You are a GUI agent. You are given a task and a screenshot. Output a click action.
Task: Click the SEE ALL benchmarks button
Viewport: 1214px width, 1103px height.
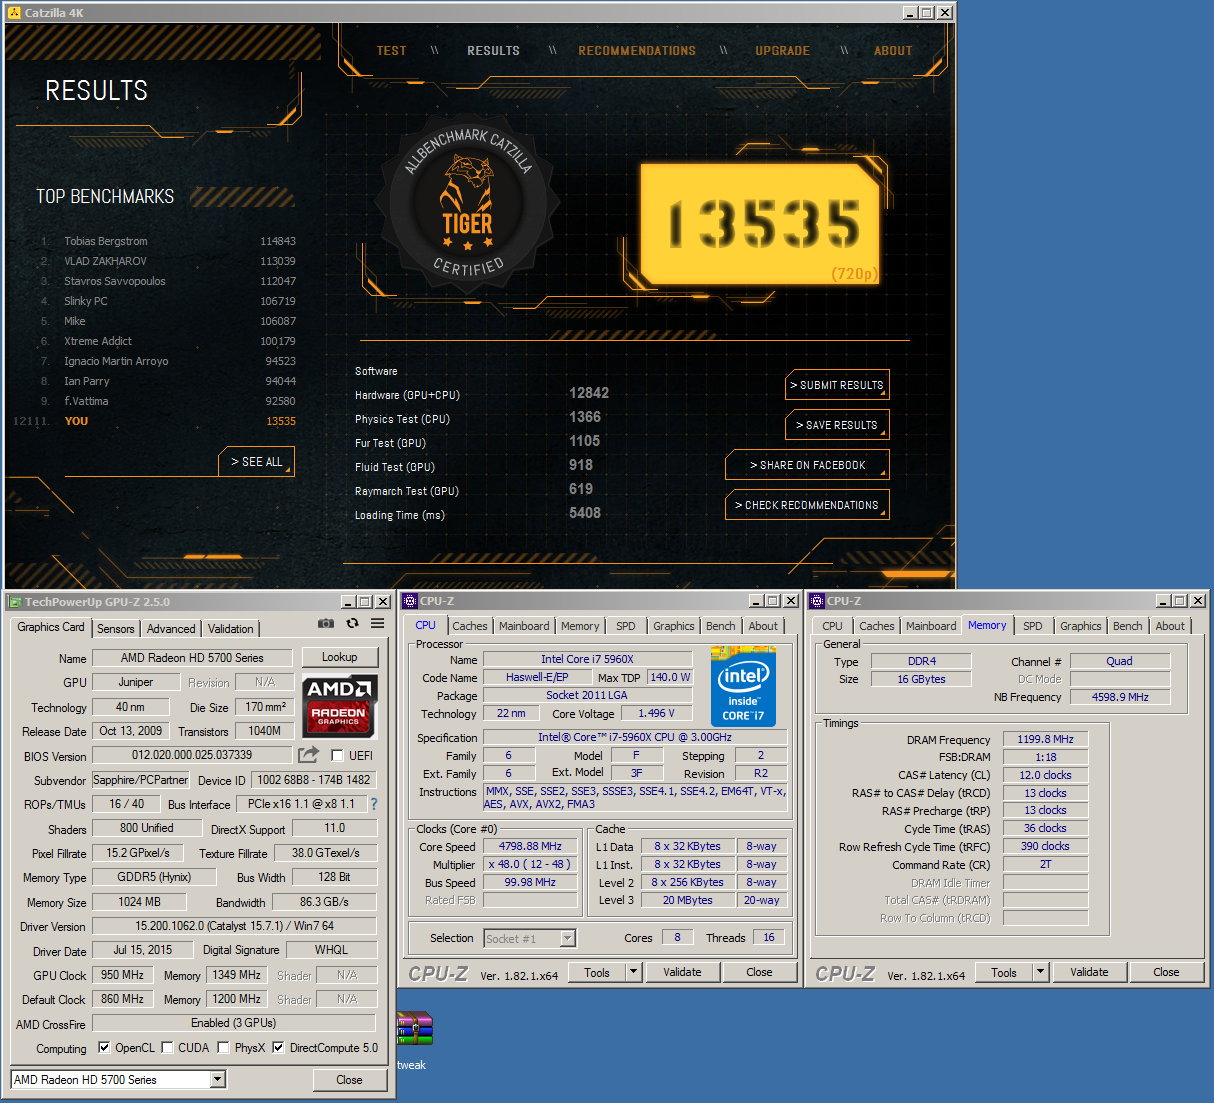click(x=257, y=462)
